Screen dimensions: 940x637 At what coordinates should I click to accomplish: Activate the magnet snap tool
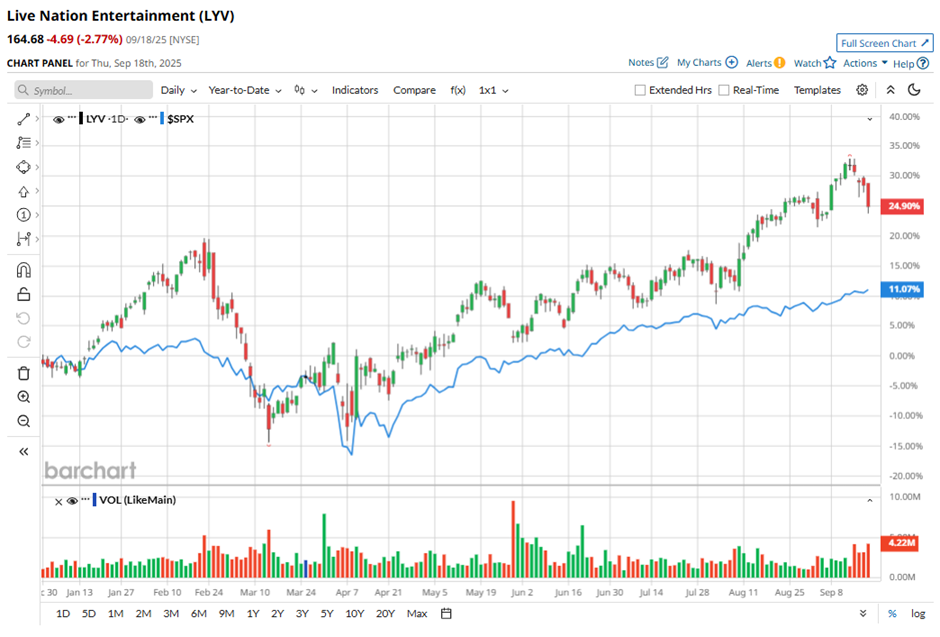[x=24, y=270]
